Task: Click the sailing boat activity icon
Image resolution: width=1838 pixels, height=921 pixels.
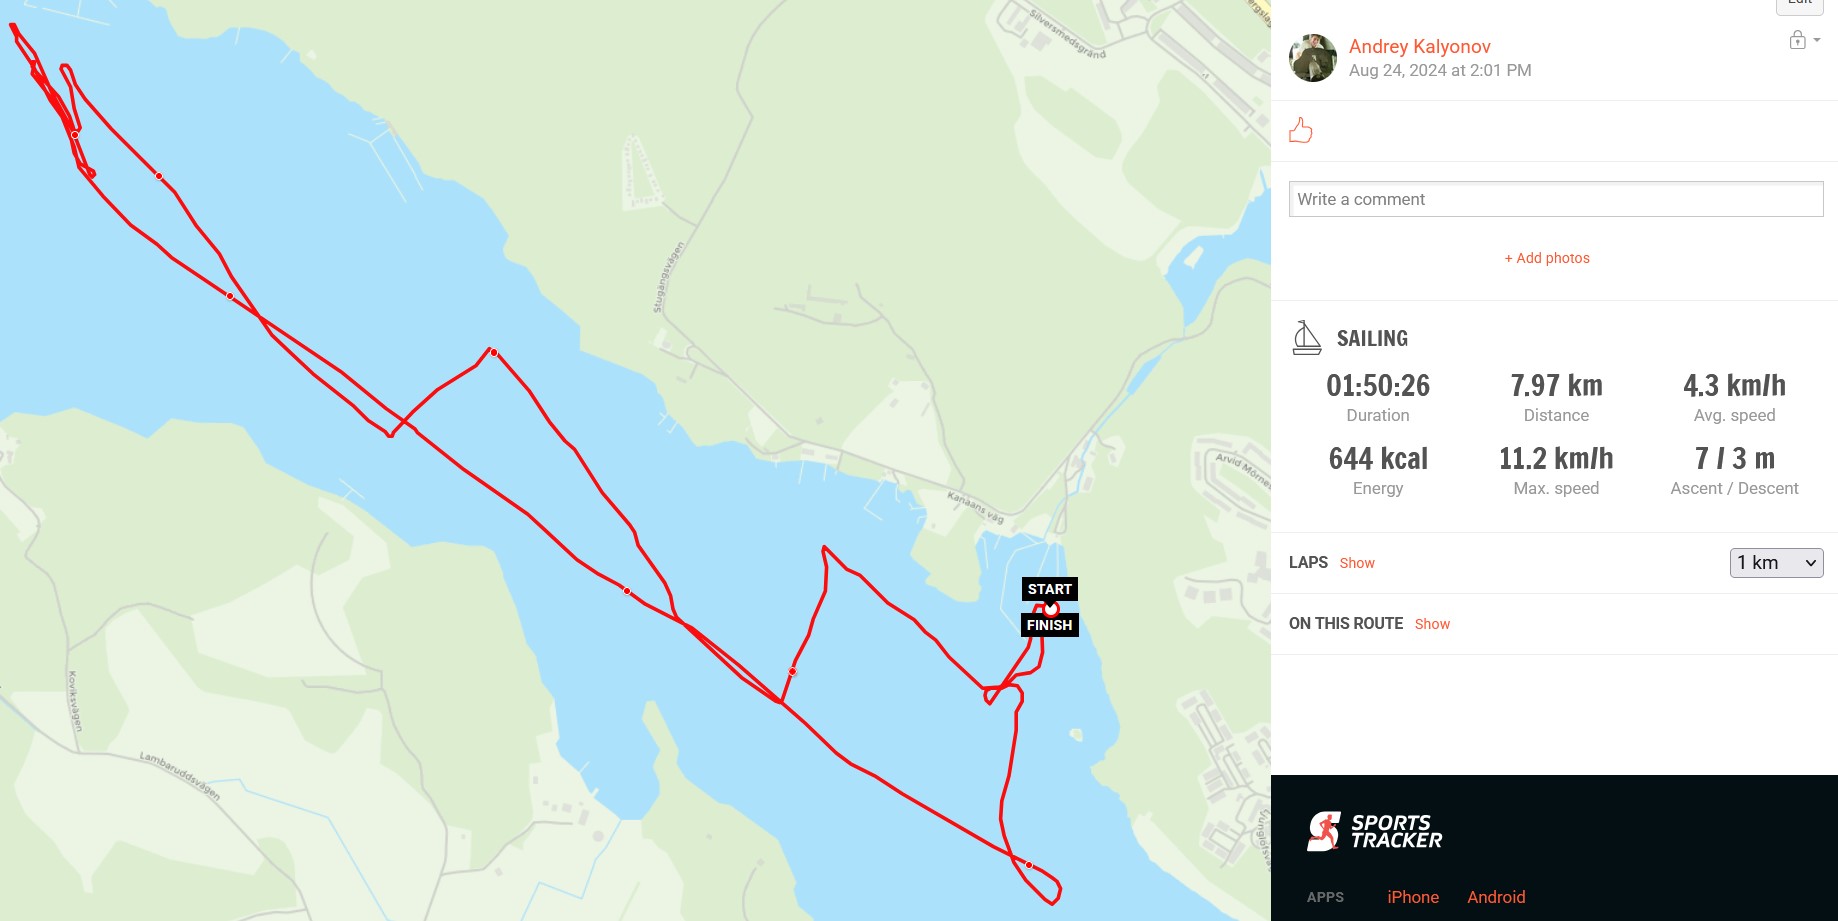Action: point(1306,338)
